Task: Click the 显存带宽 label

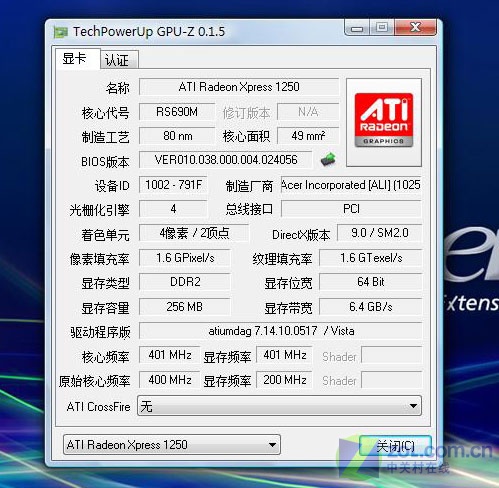Action: 288,308
